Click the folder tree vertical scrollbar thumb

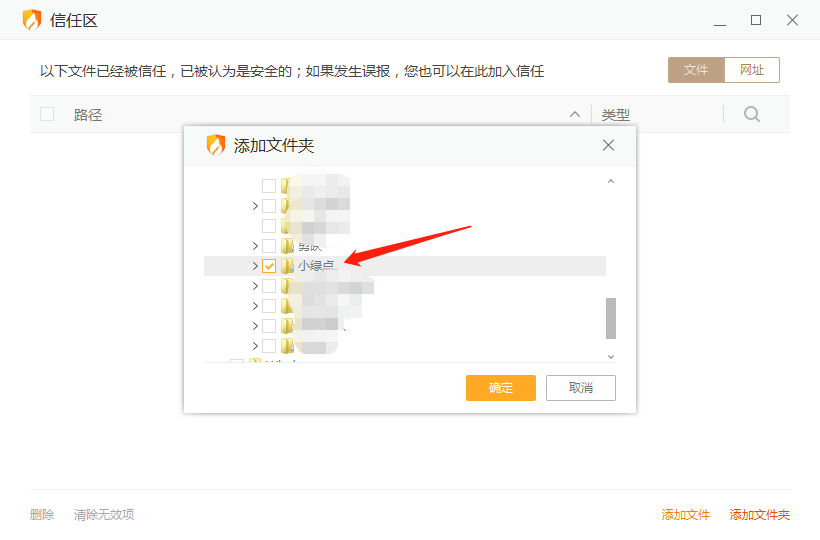[611, 318]
